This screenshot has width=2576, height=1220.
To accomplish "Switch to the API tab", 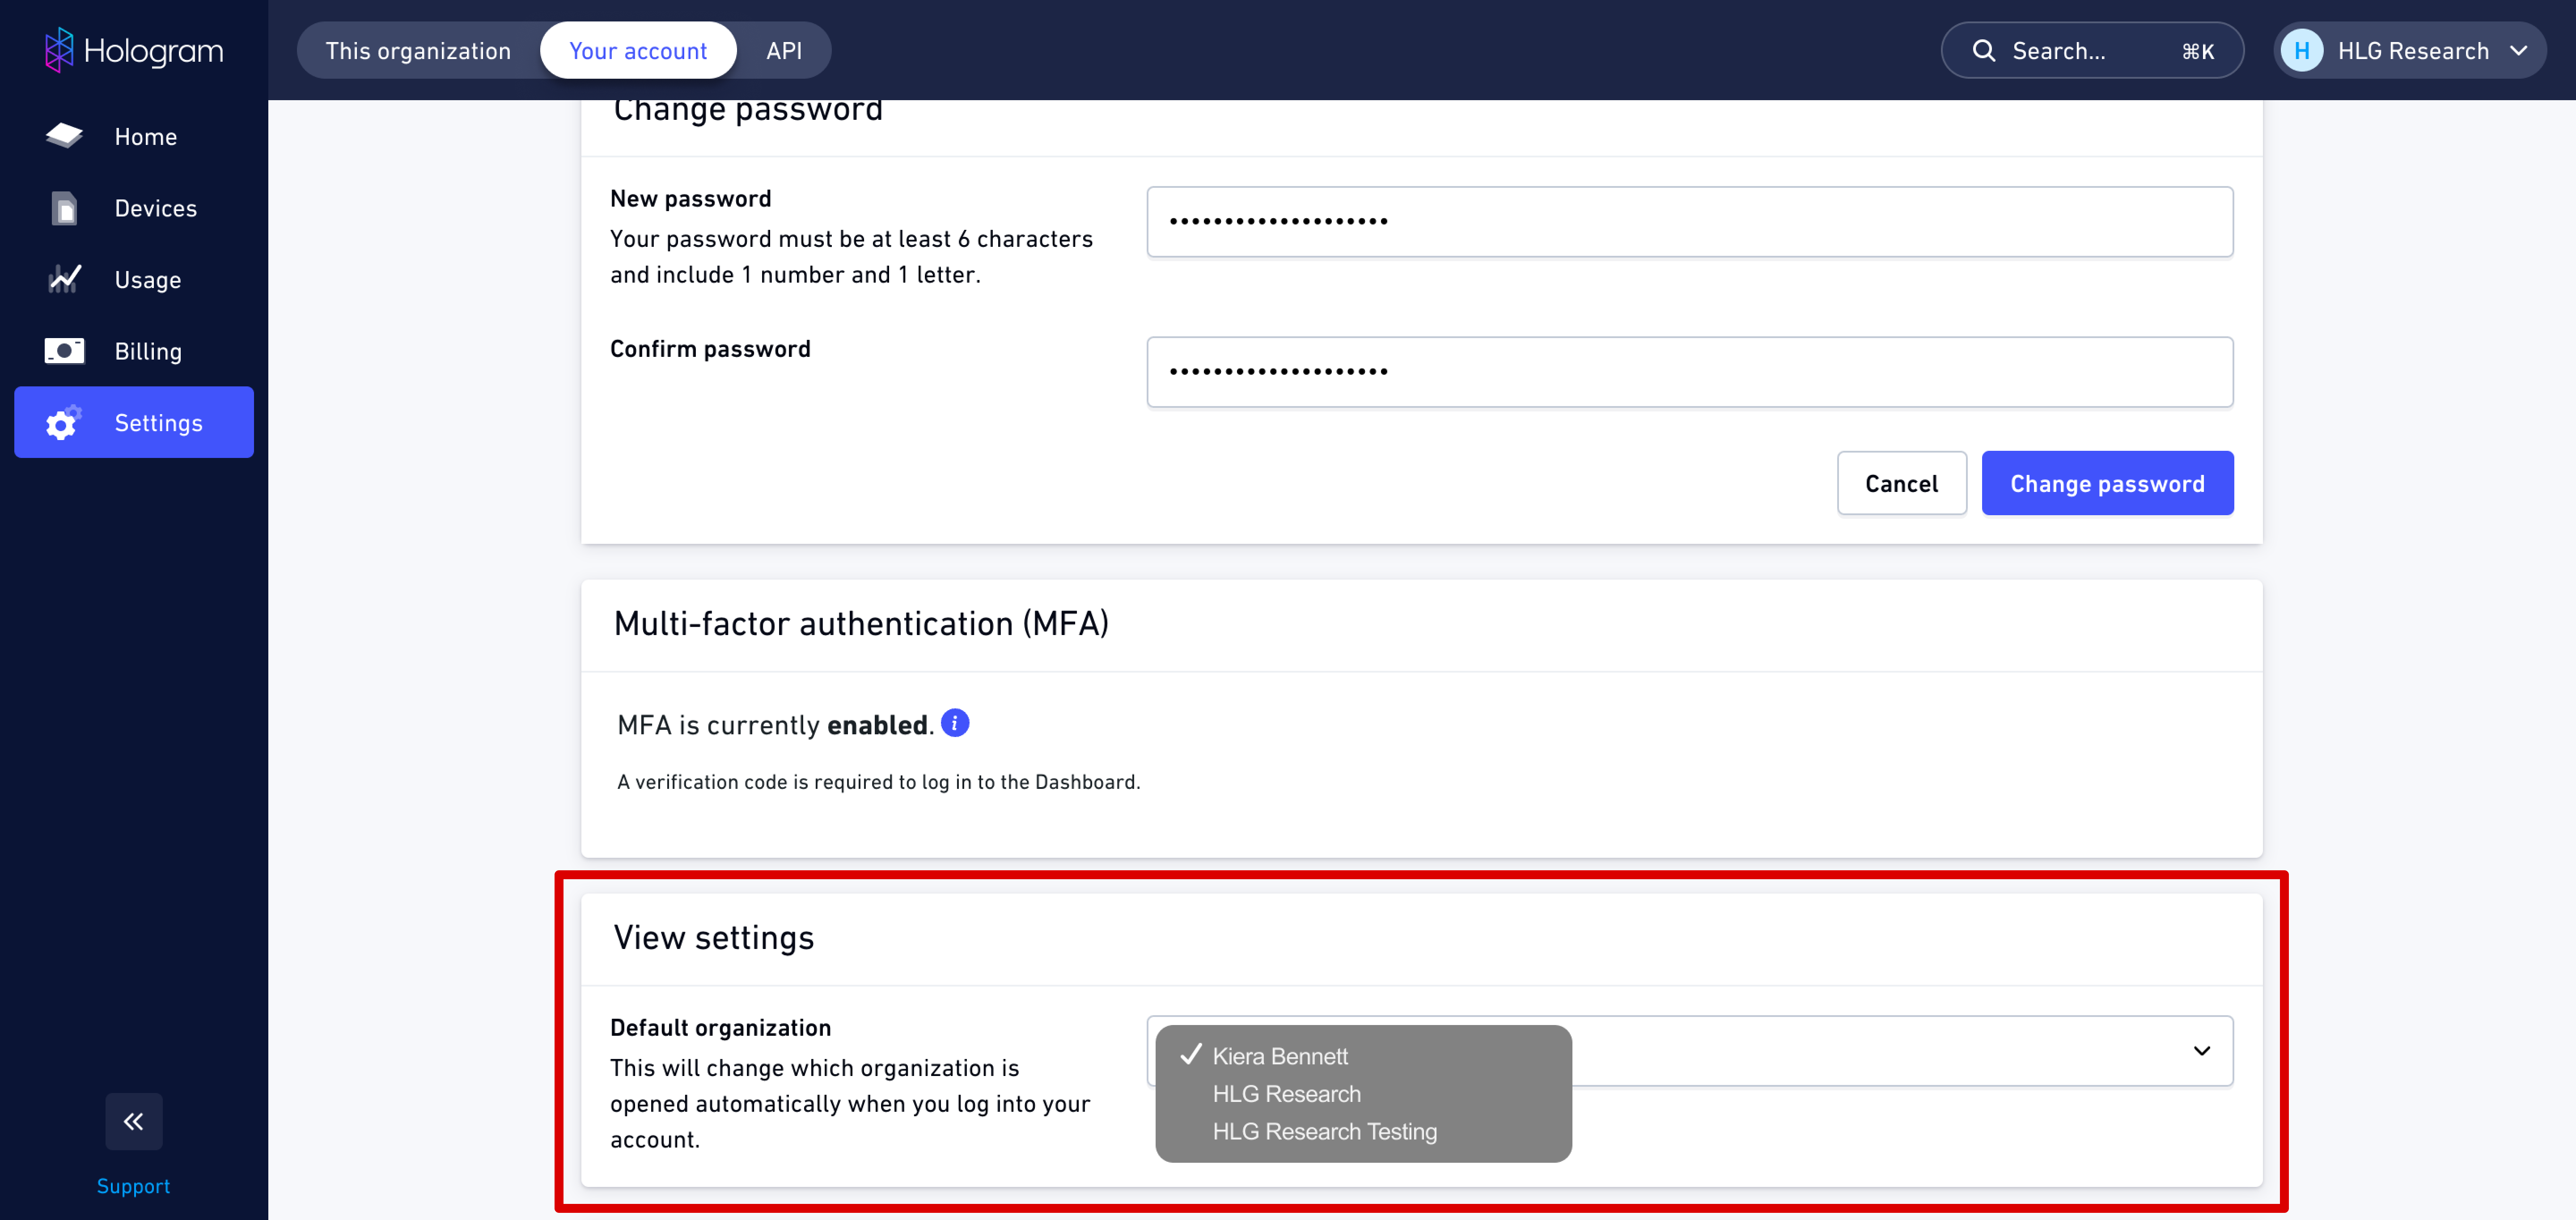I will tap(784, 50).
